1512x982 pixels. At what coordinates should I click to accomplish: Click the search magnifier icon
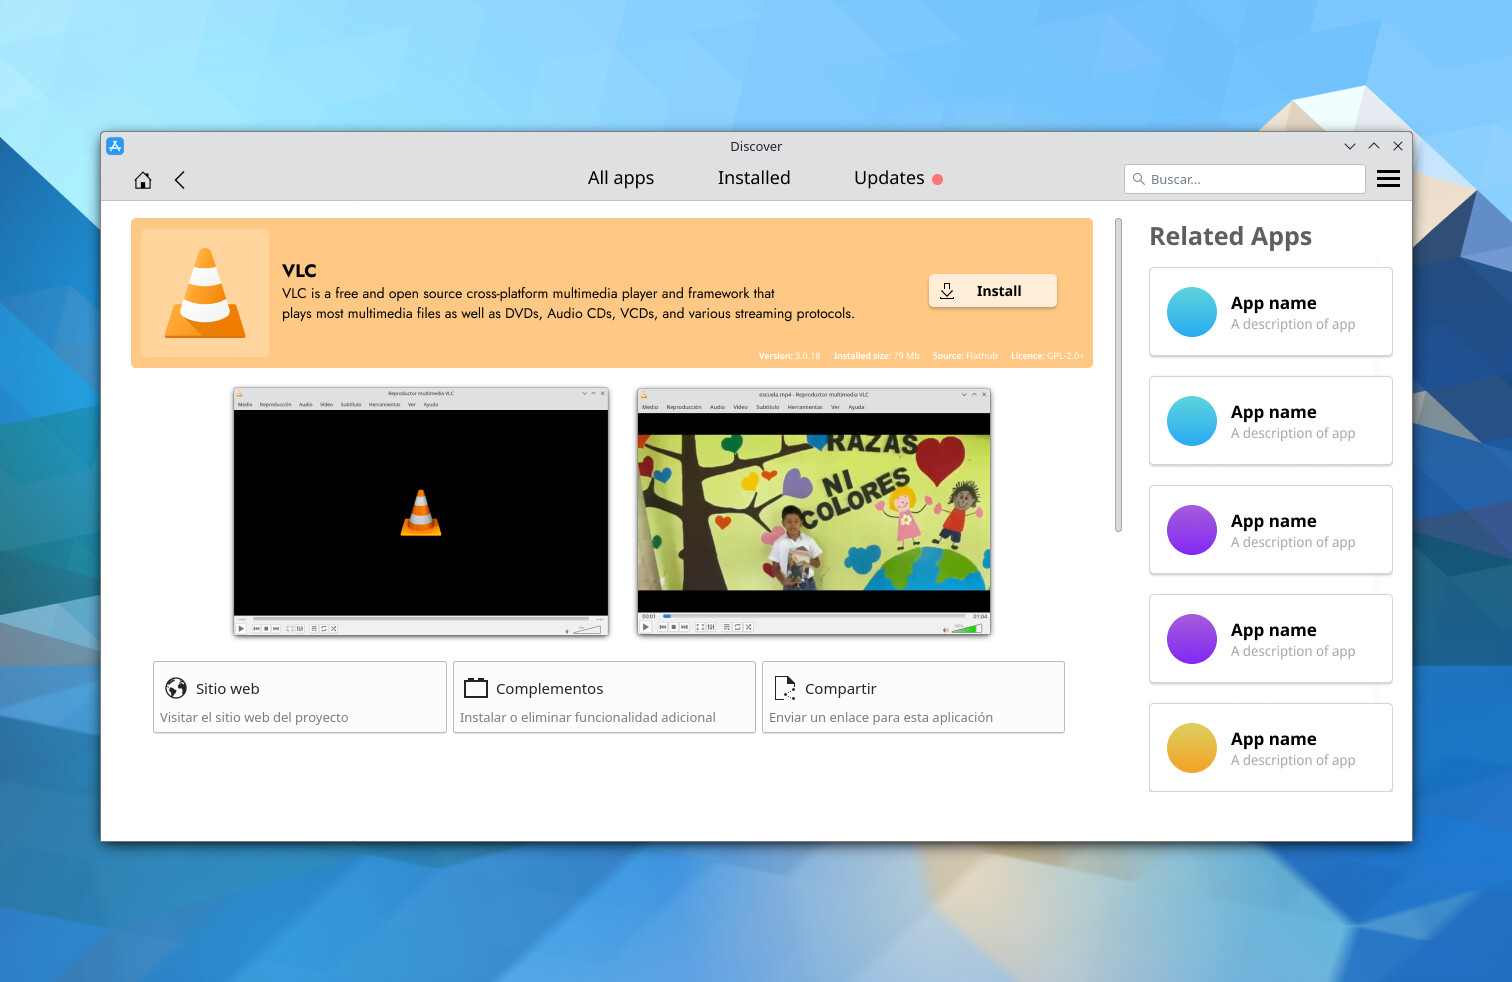point(1138,179)
